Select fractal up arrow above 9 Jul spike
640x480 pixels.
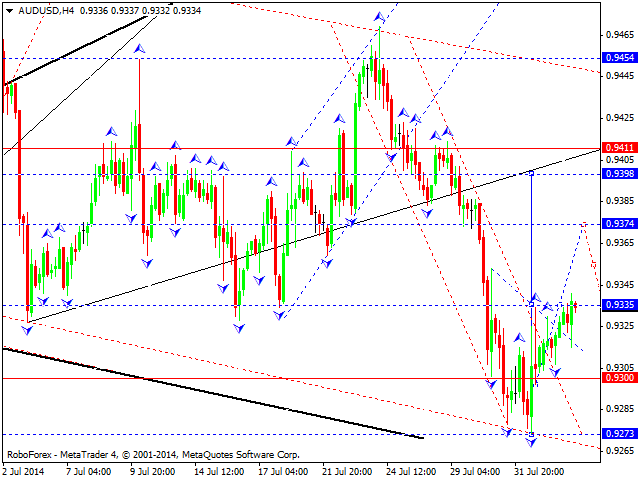138,48
